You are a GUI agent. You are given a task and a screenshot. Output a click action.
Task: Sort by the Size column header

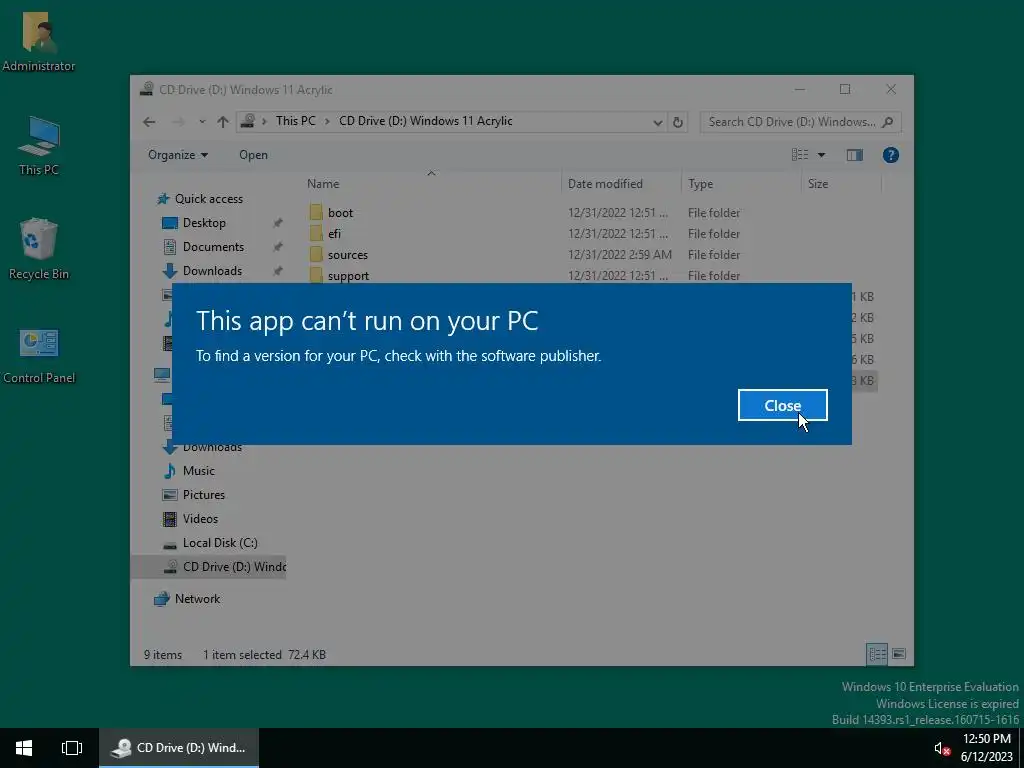click(841, 184)
